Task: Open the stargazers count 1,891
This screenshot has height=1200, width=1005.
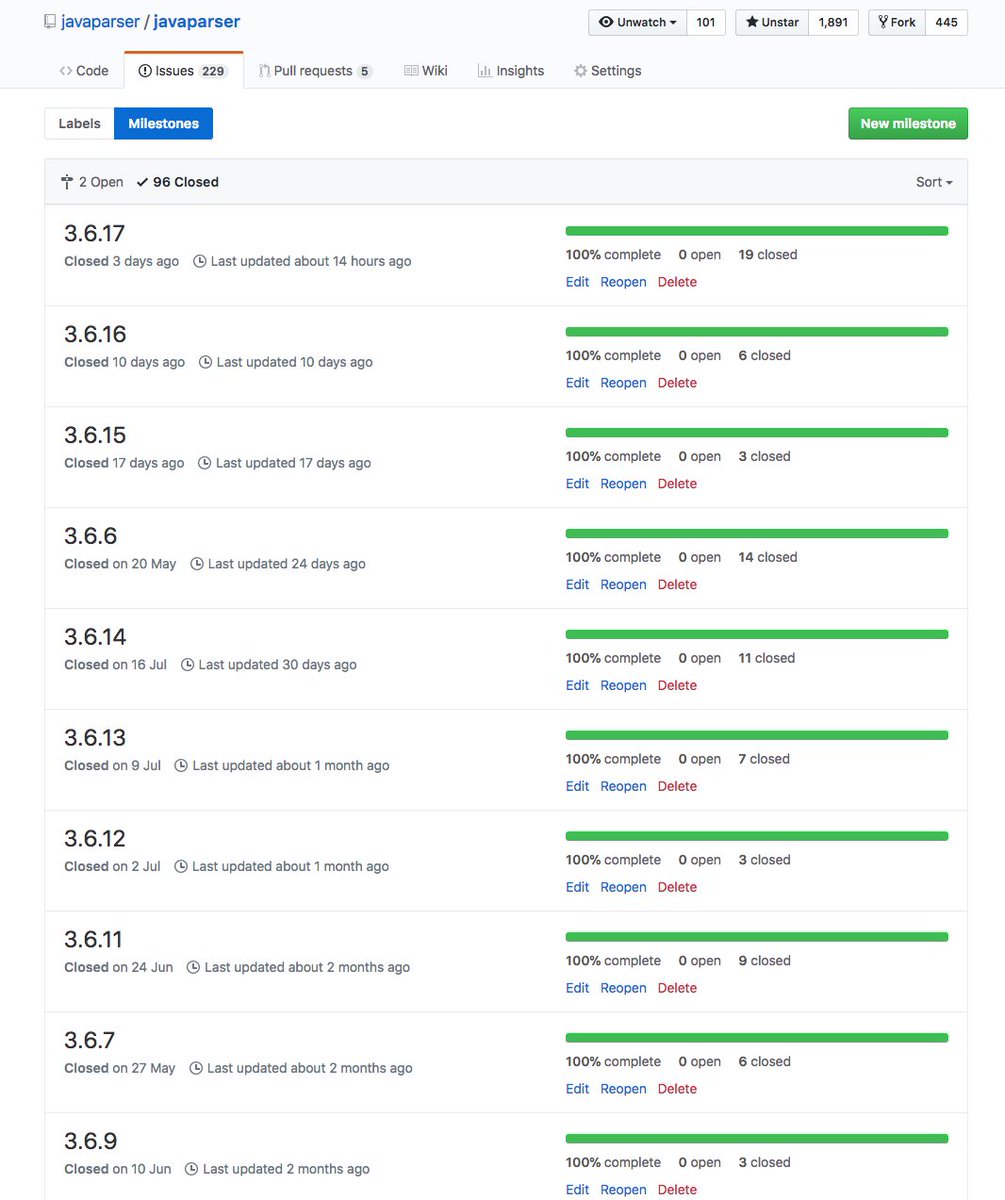Action: (832, 22)
